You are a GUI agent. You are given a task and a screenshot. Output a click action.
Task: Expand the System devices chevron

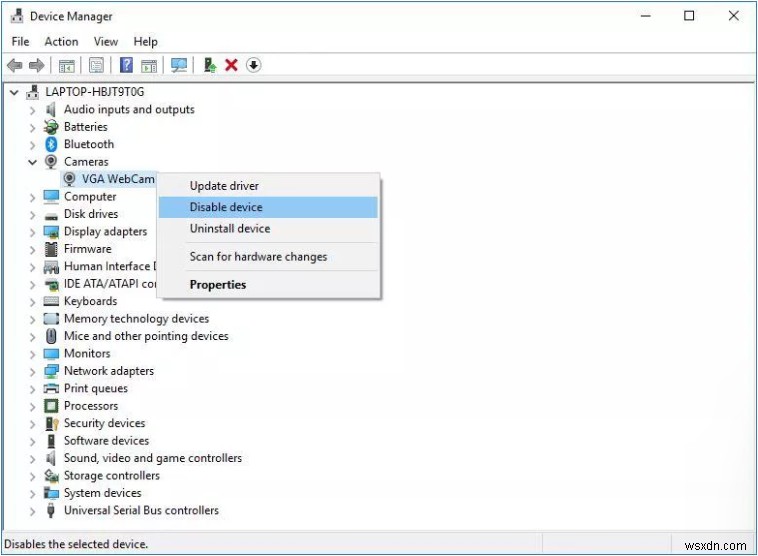click(x=32, y=494)
